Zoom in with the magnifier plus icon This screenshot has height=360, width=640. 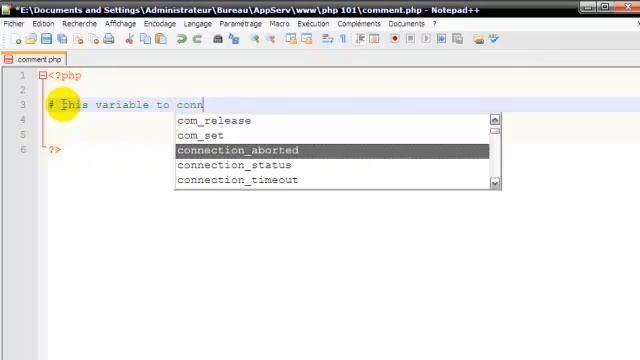[x=255, y=39]
